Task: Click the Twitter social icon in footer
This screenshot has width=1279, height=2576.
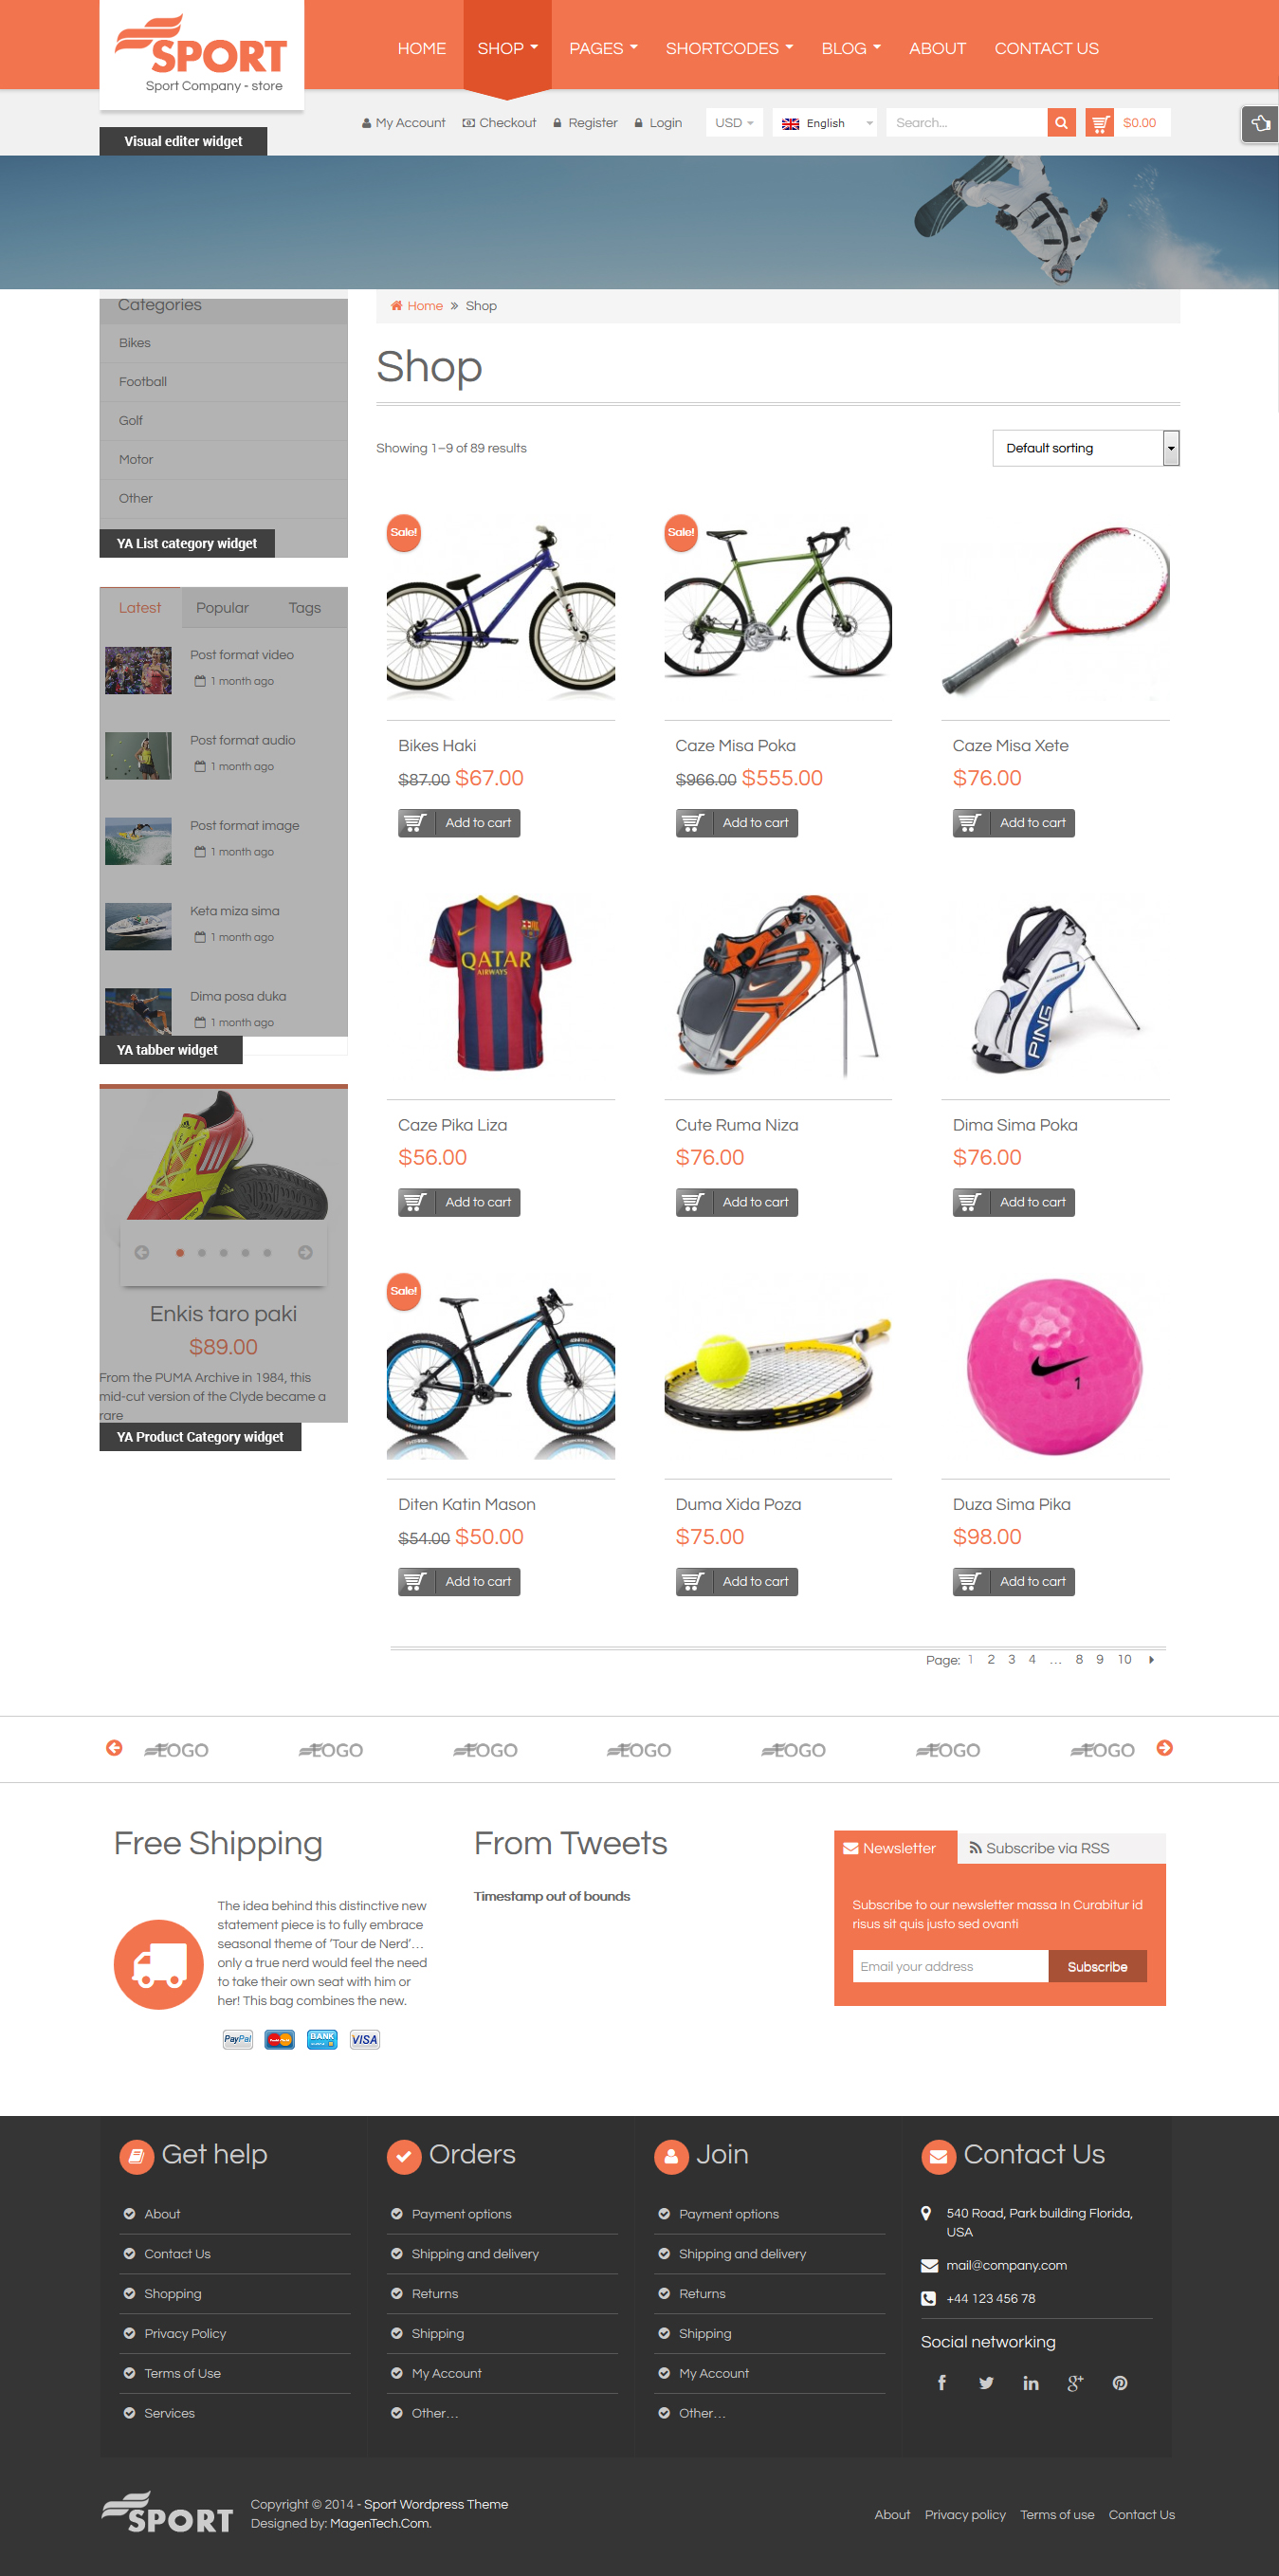Action: [986, 2383]
